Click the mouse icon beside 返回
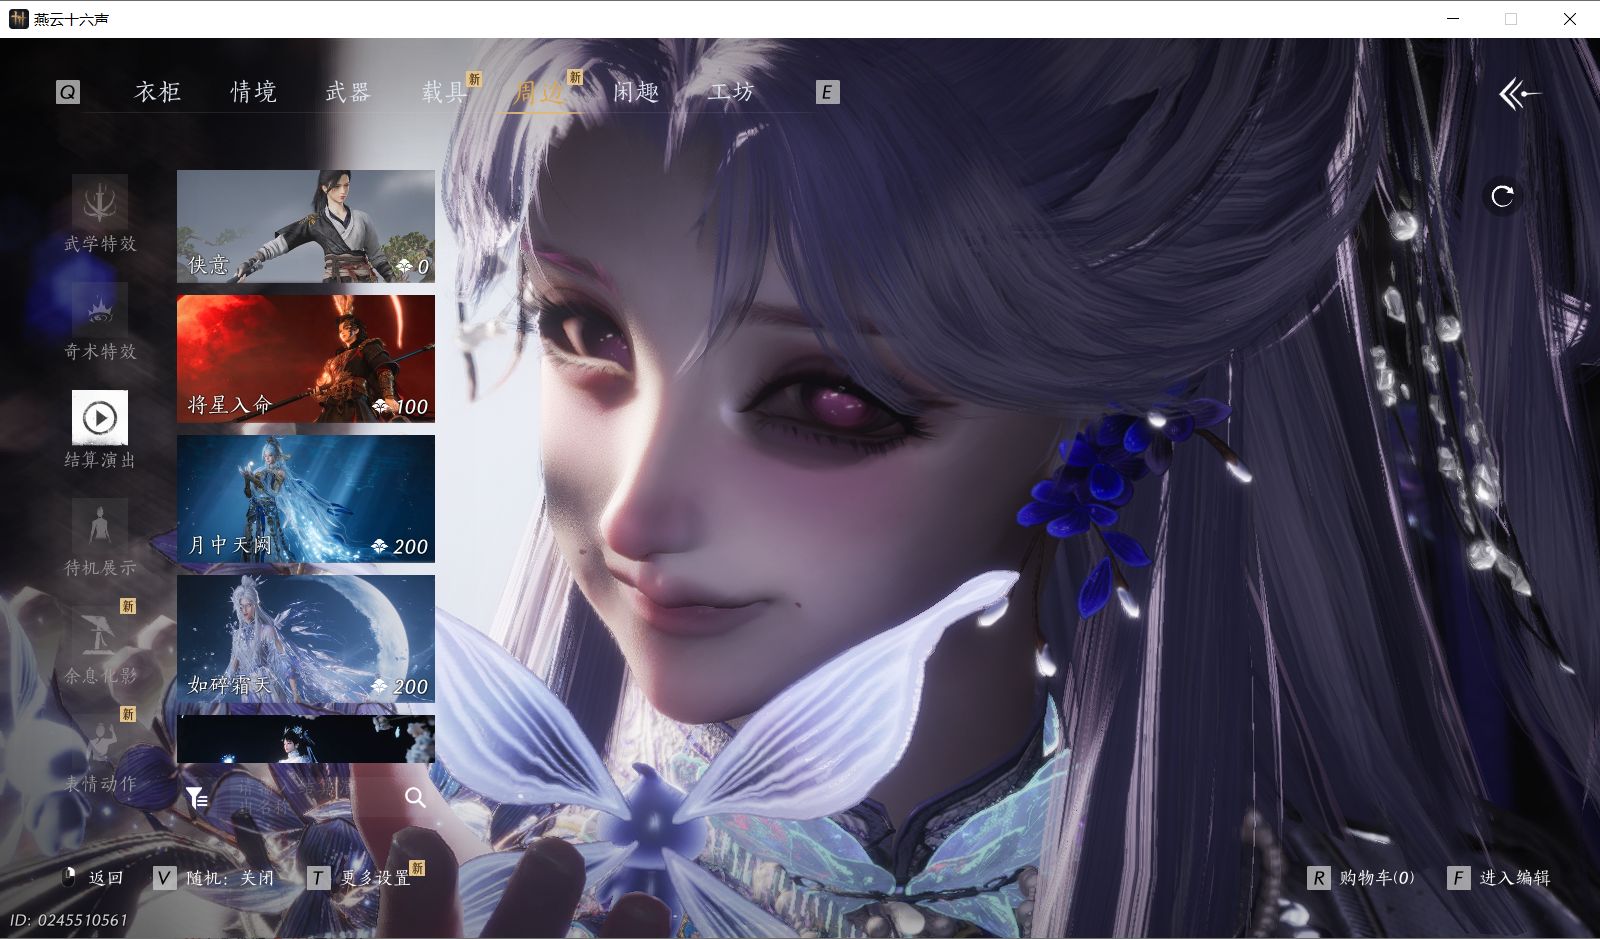This screenshot has width=1600, height=939. coord(69,877)
